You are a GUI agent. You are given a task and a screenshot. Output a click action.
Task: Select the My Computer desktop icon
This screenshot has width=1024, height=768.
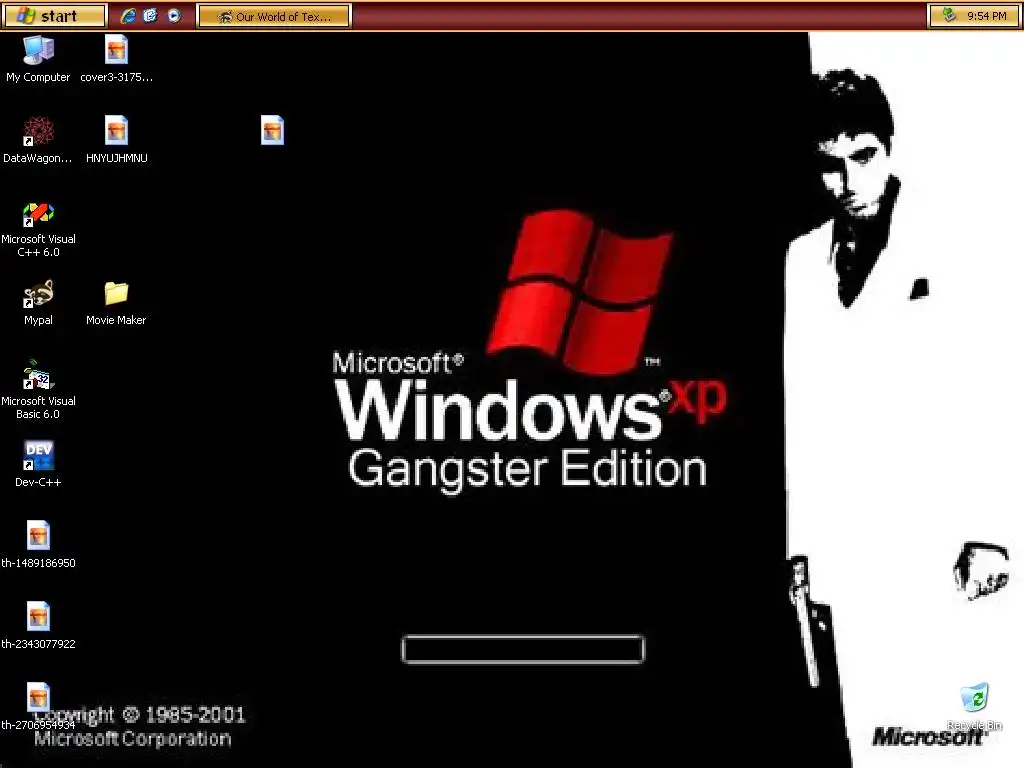click(38, 59)
